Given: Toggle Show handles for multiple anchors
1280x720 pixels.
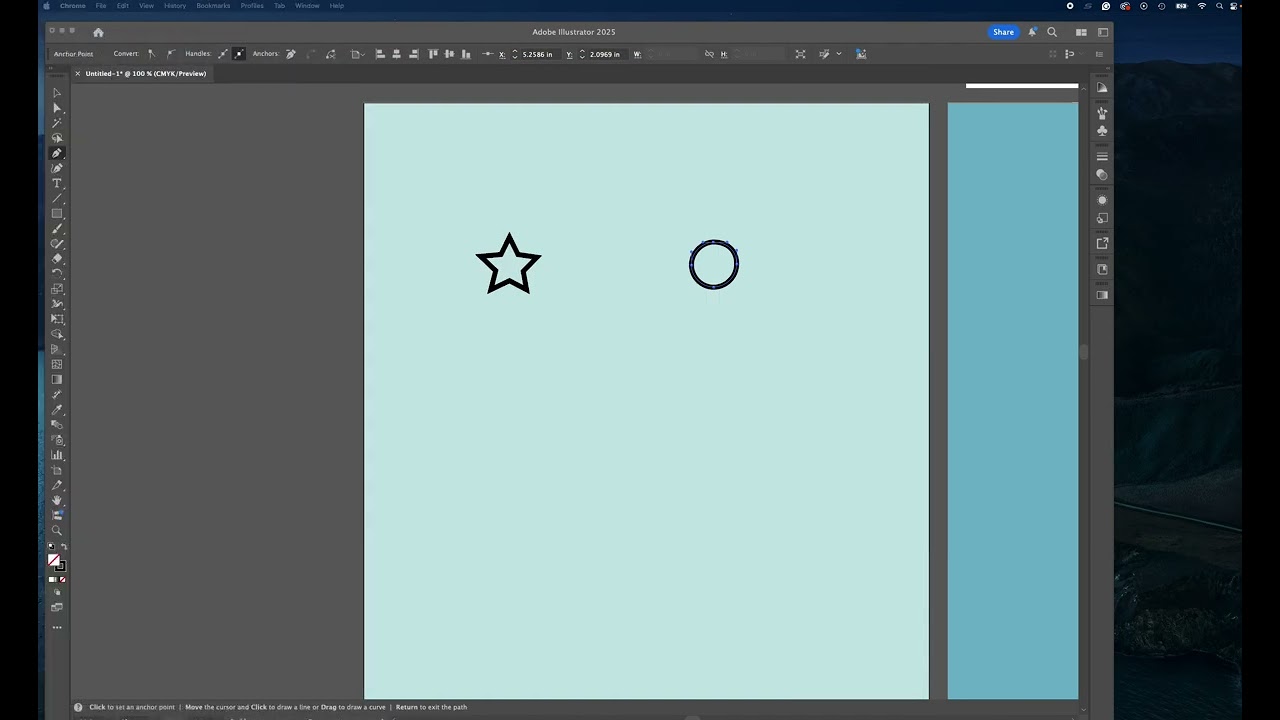Looking at the screenshot, I should (222, 54).
